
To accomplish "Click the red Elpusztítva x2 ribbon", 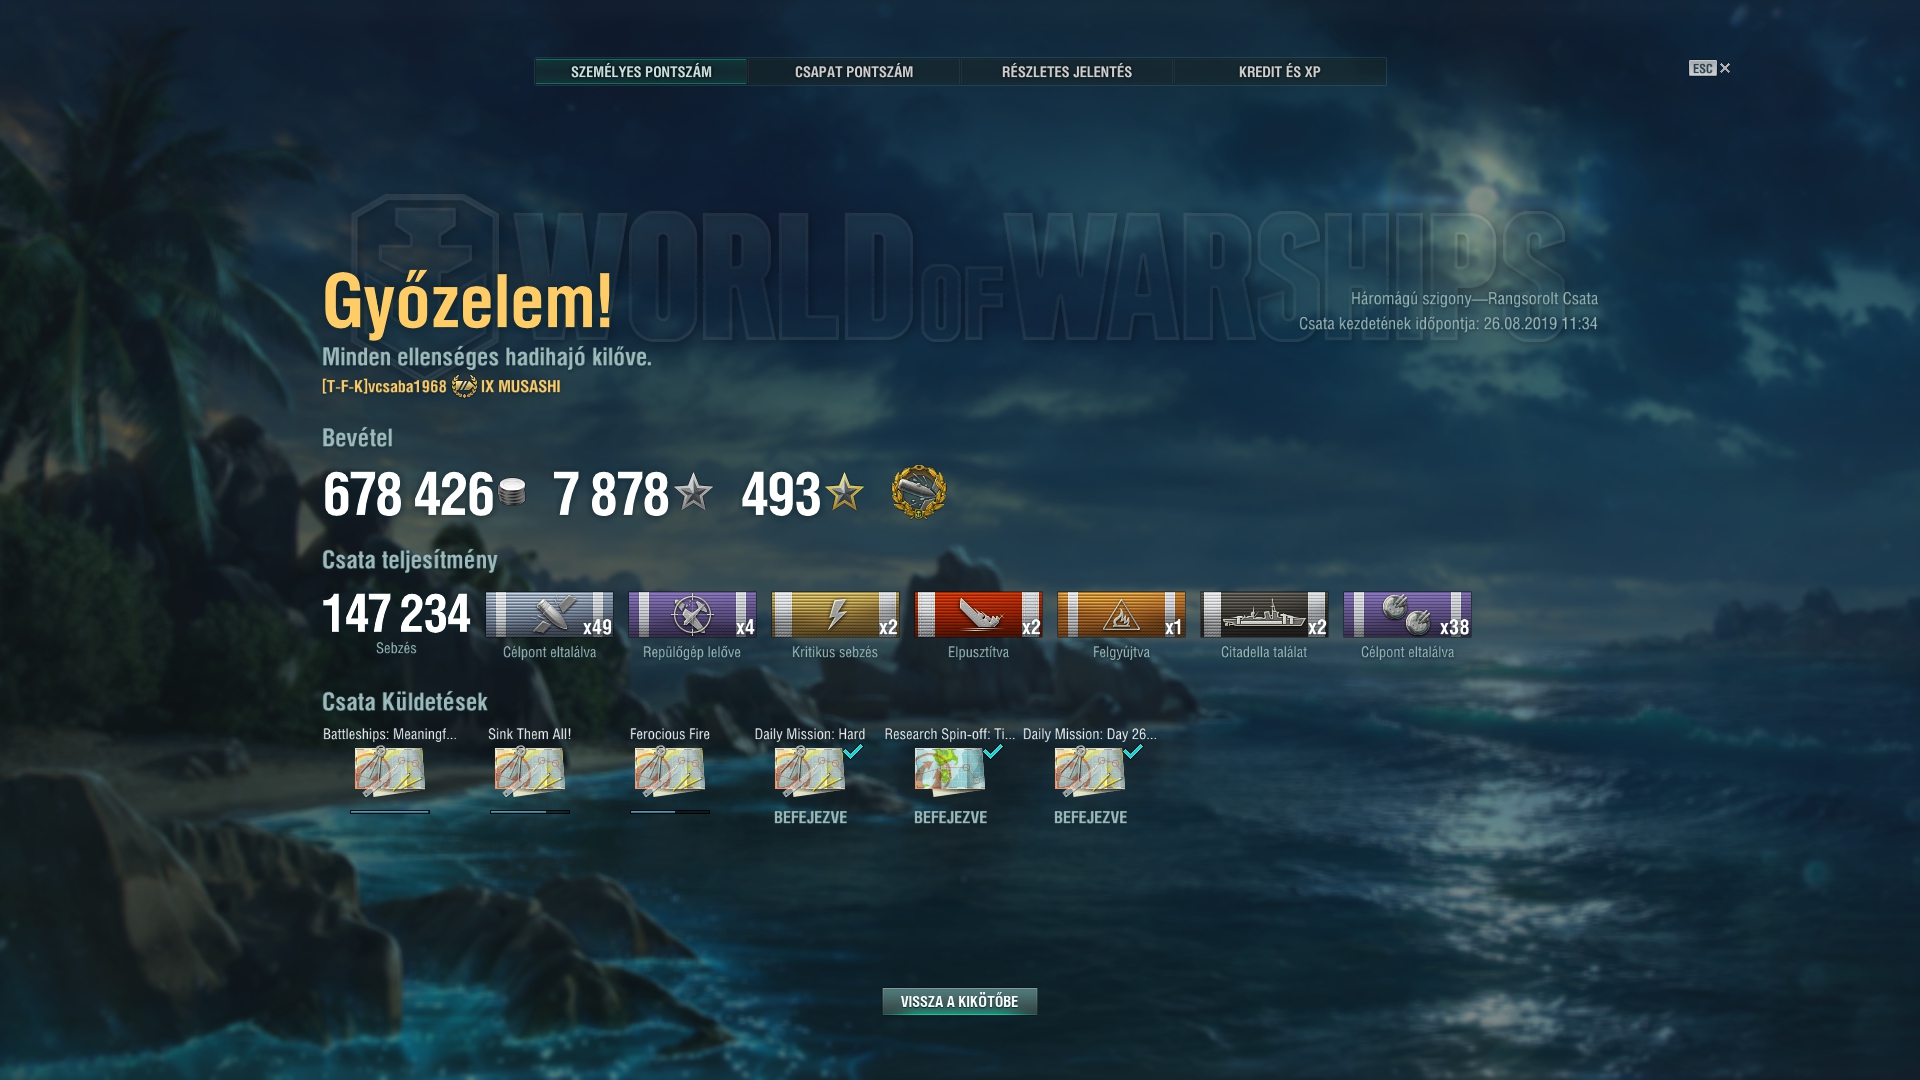I will (978, 614).
